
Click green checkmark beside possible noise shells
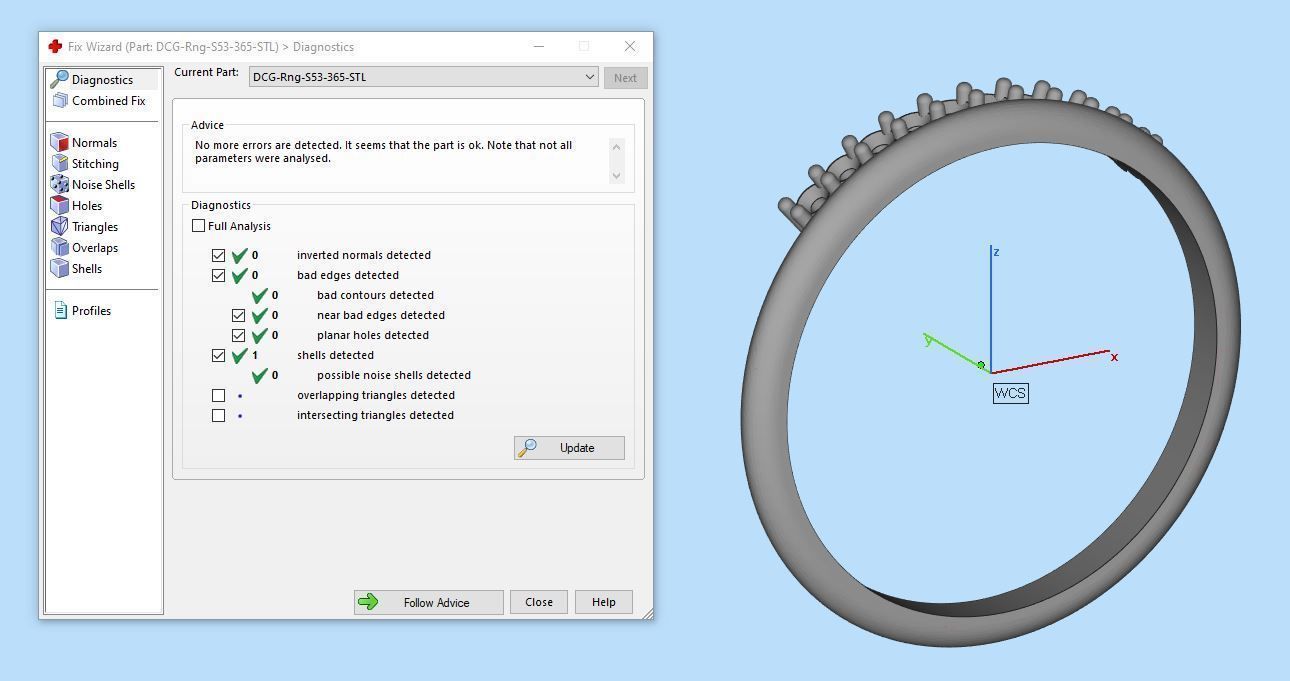[259, 375]
